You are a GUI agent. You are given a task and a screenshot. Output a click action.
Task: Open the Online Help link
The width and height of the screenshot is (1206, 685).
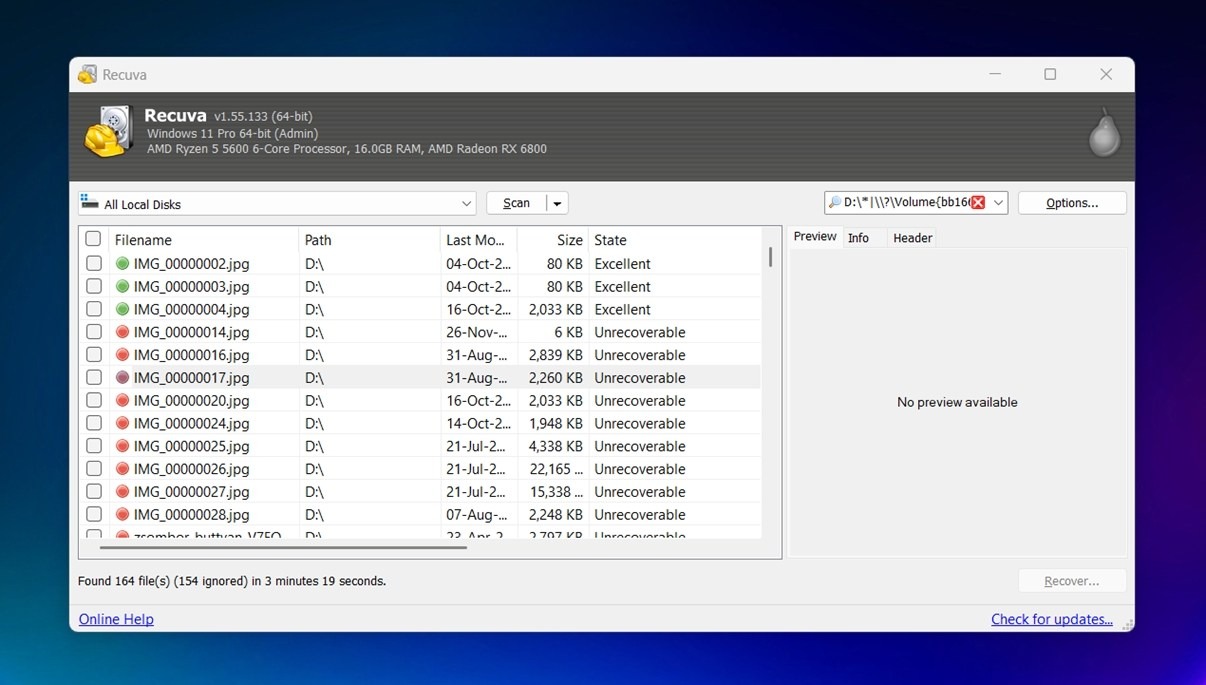point(116,619)
